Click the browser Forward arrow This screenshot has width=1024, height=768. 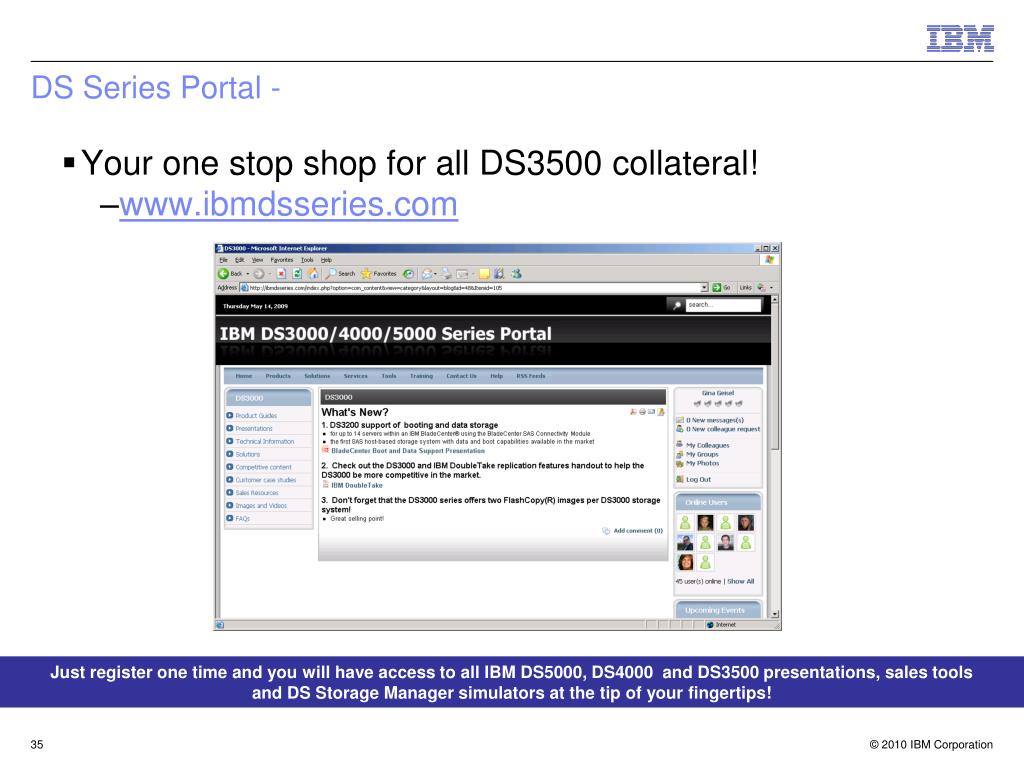(259, 274)
